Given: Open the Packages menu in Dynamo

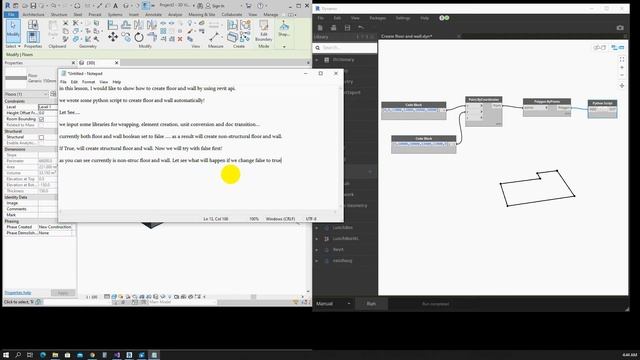Looking at the screenshot, I should 378,18.
